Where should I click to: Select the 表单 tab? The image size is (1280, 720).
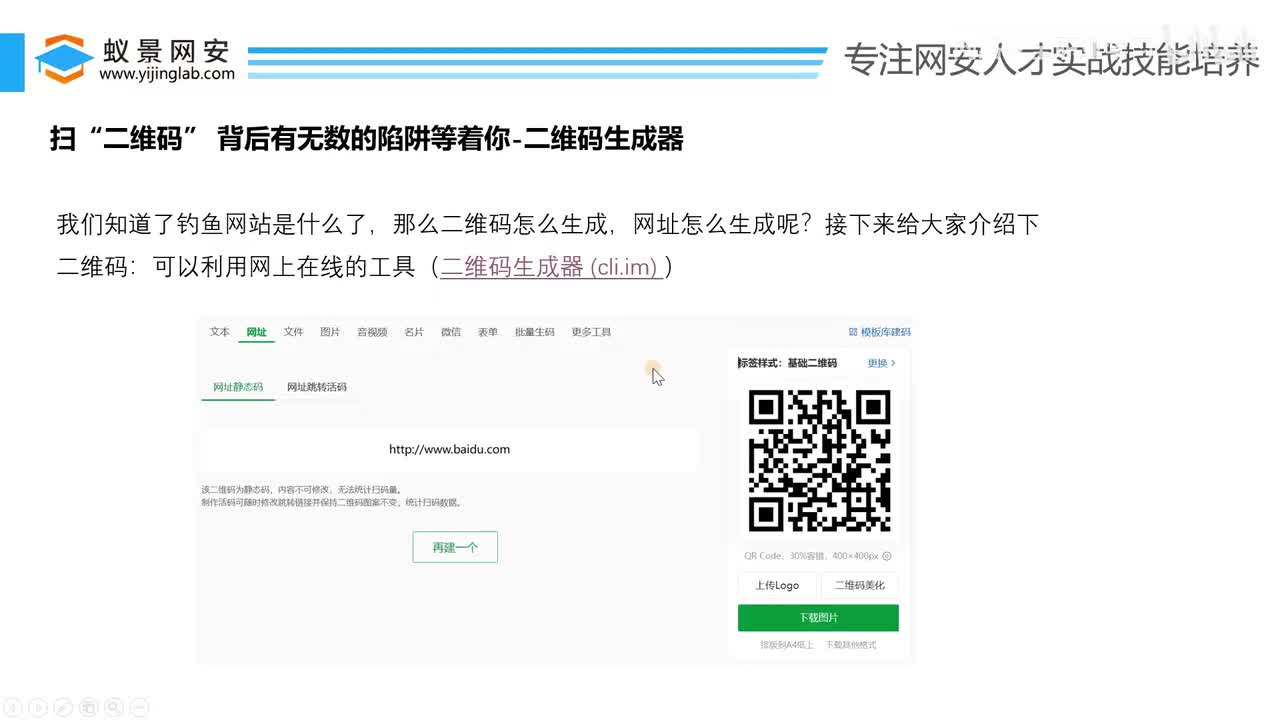click(488, 332)
